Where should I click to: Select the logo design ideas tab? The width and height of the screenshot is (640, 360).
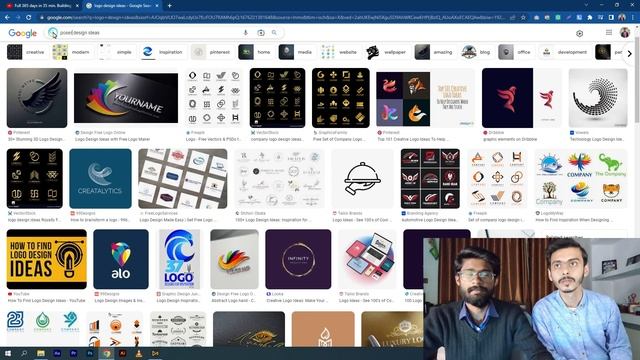pos(122,6)
